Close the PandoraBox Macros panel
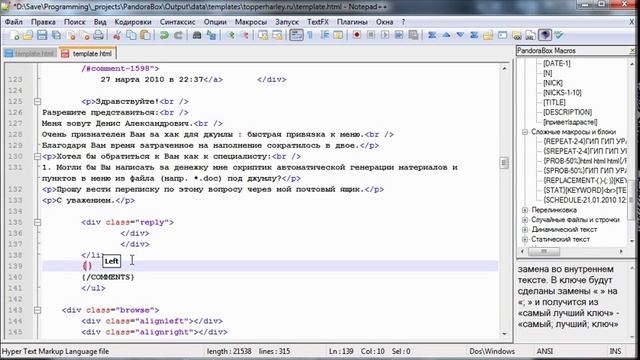 point(632,51)
